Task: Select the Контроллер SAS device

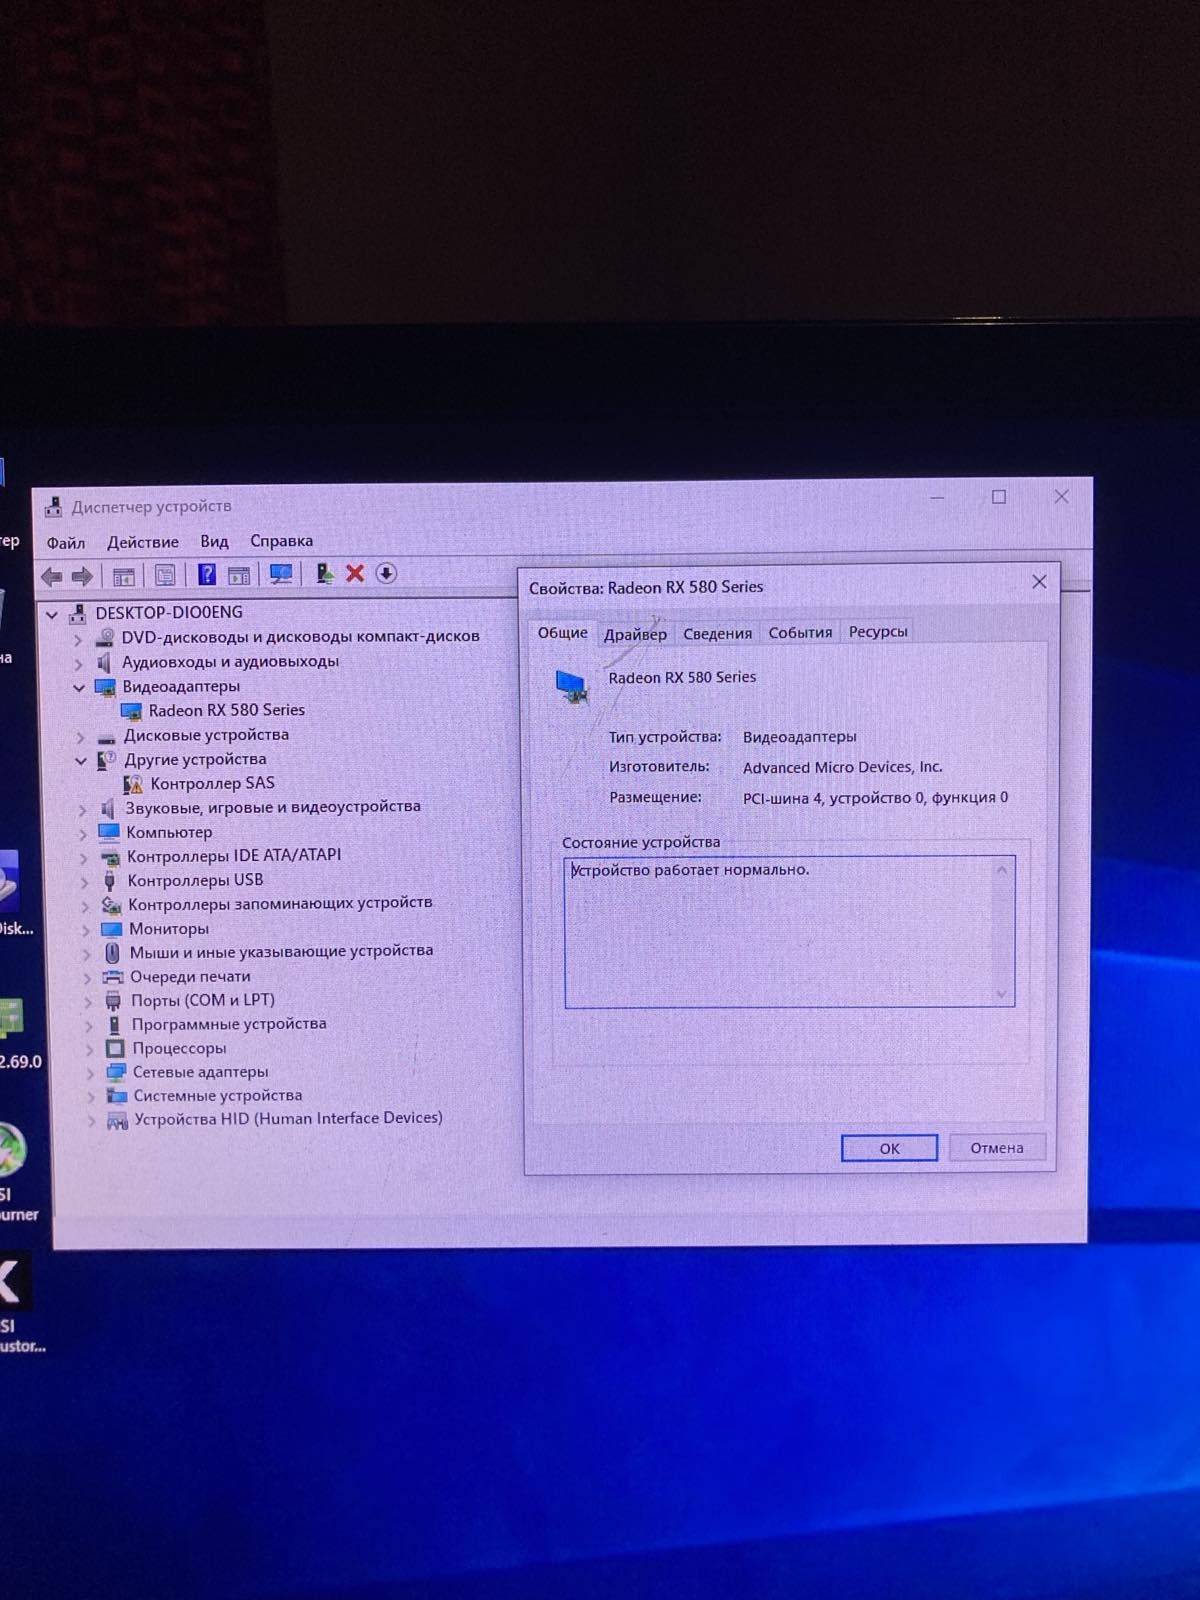Action: coord(212,783)
